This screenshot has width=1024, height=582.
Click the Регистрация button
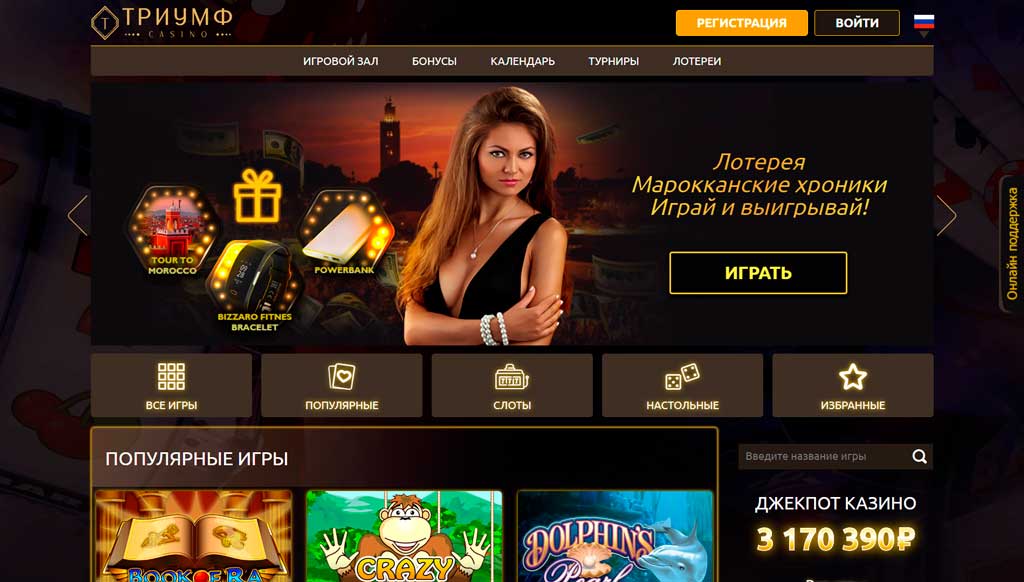click(741, 23)
